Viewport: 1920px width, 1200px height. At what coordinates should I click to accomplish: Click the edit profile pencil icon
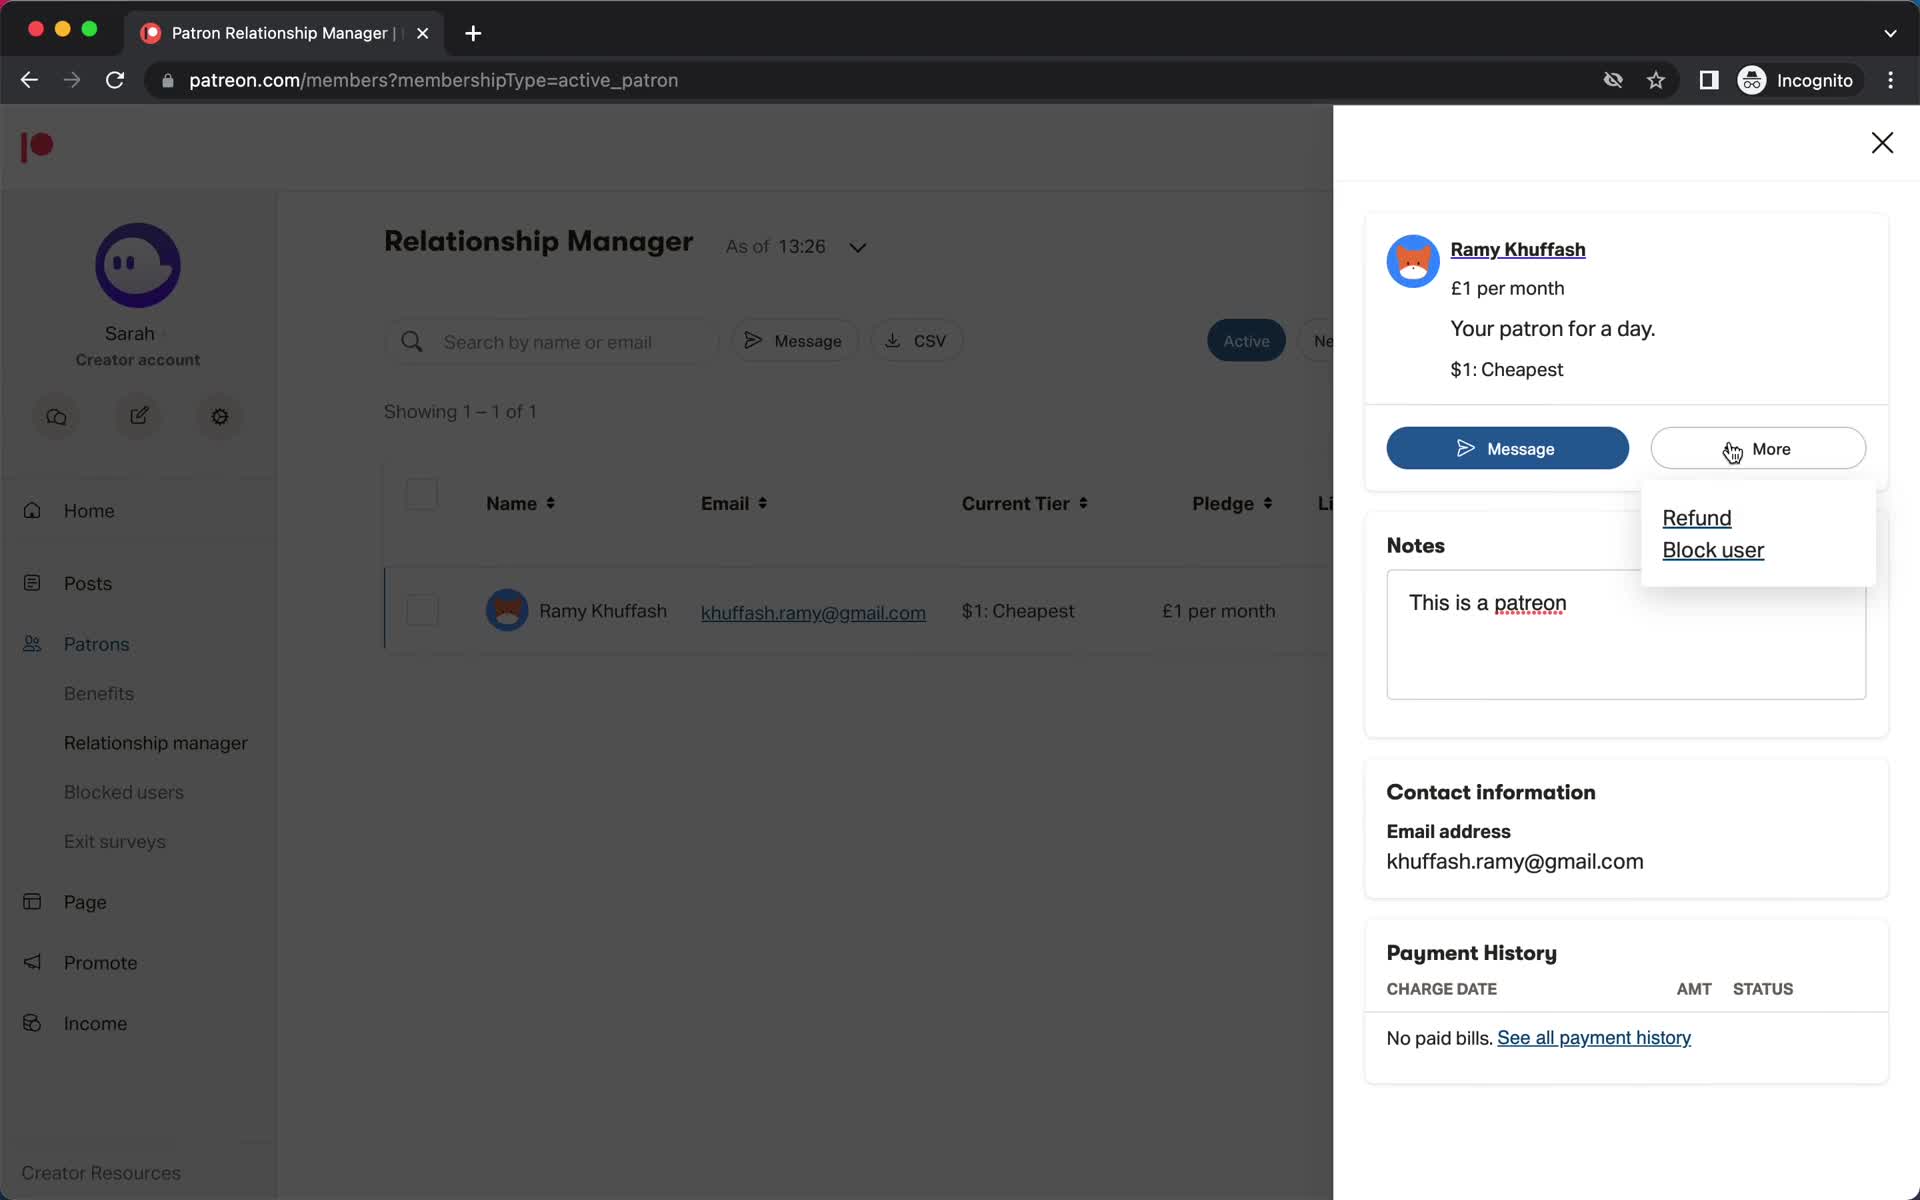coord(138,416)
